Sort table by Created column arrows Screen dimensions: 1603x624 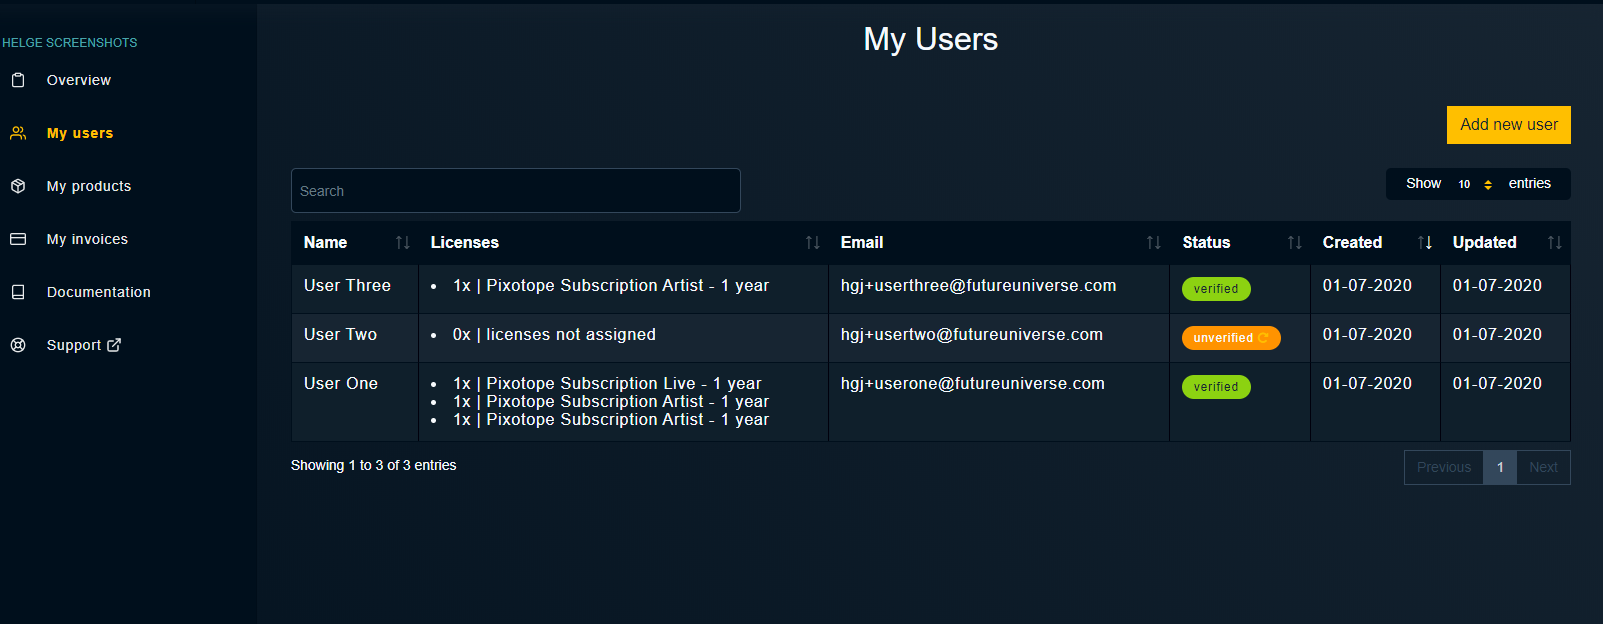[1425, 243]
